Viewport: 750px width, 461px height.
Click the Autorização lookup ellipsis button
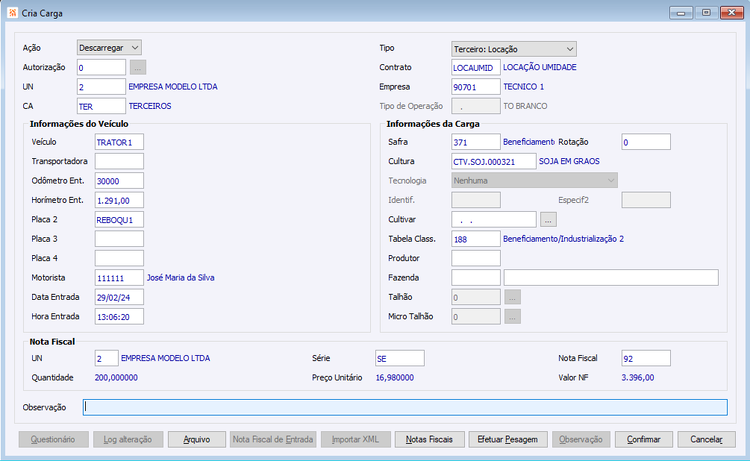point(138,67)
